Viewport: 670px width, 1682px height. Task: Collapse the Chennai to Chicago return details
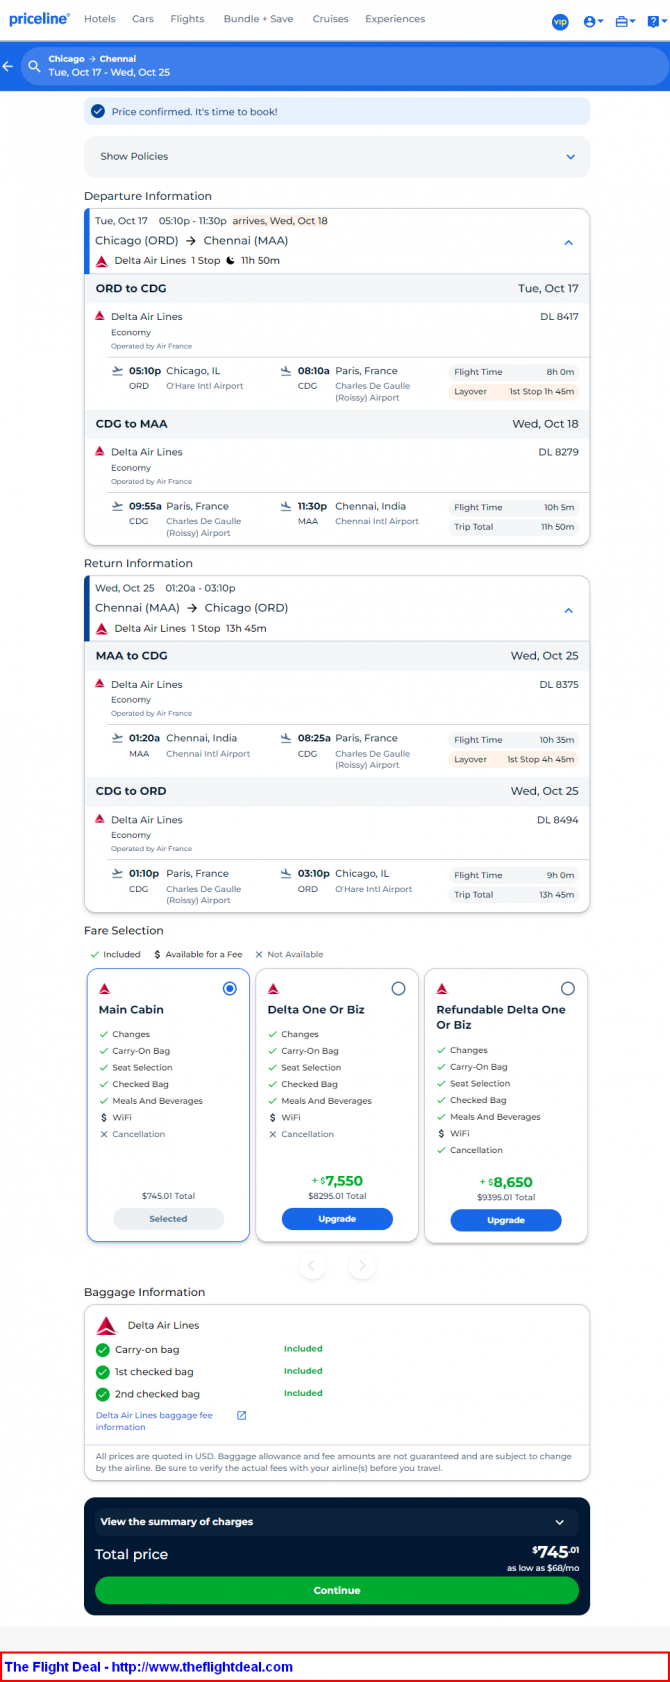pos(568,611)
